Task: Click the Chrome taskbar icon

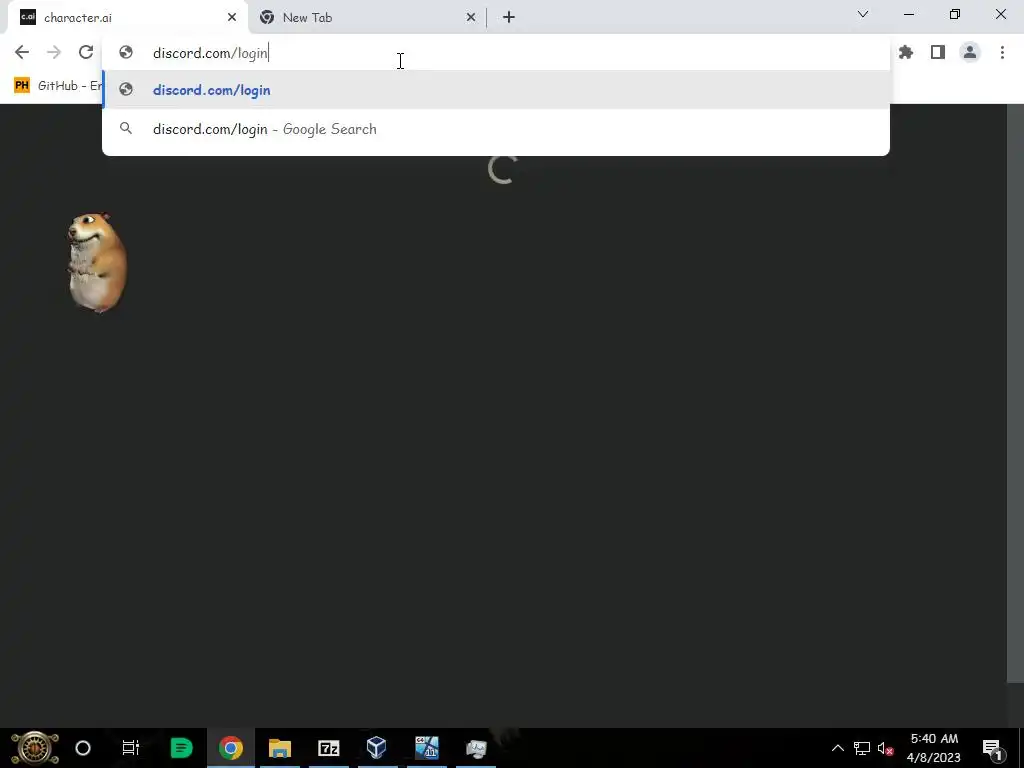Action: click(231, 748)
